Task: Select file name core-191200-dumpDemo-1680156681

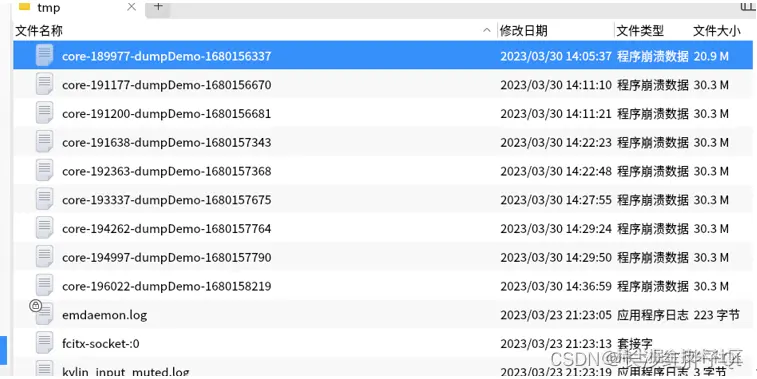Action: click(167, 113)
